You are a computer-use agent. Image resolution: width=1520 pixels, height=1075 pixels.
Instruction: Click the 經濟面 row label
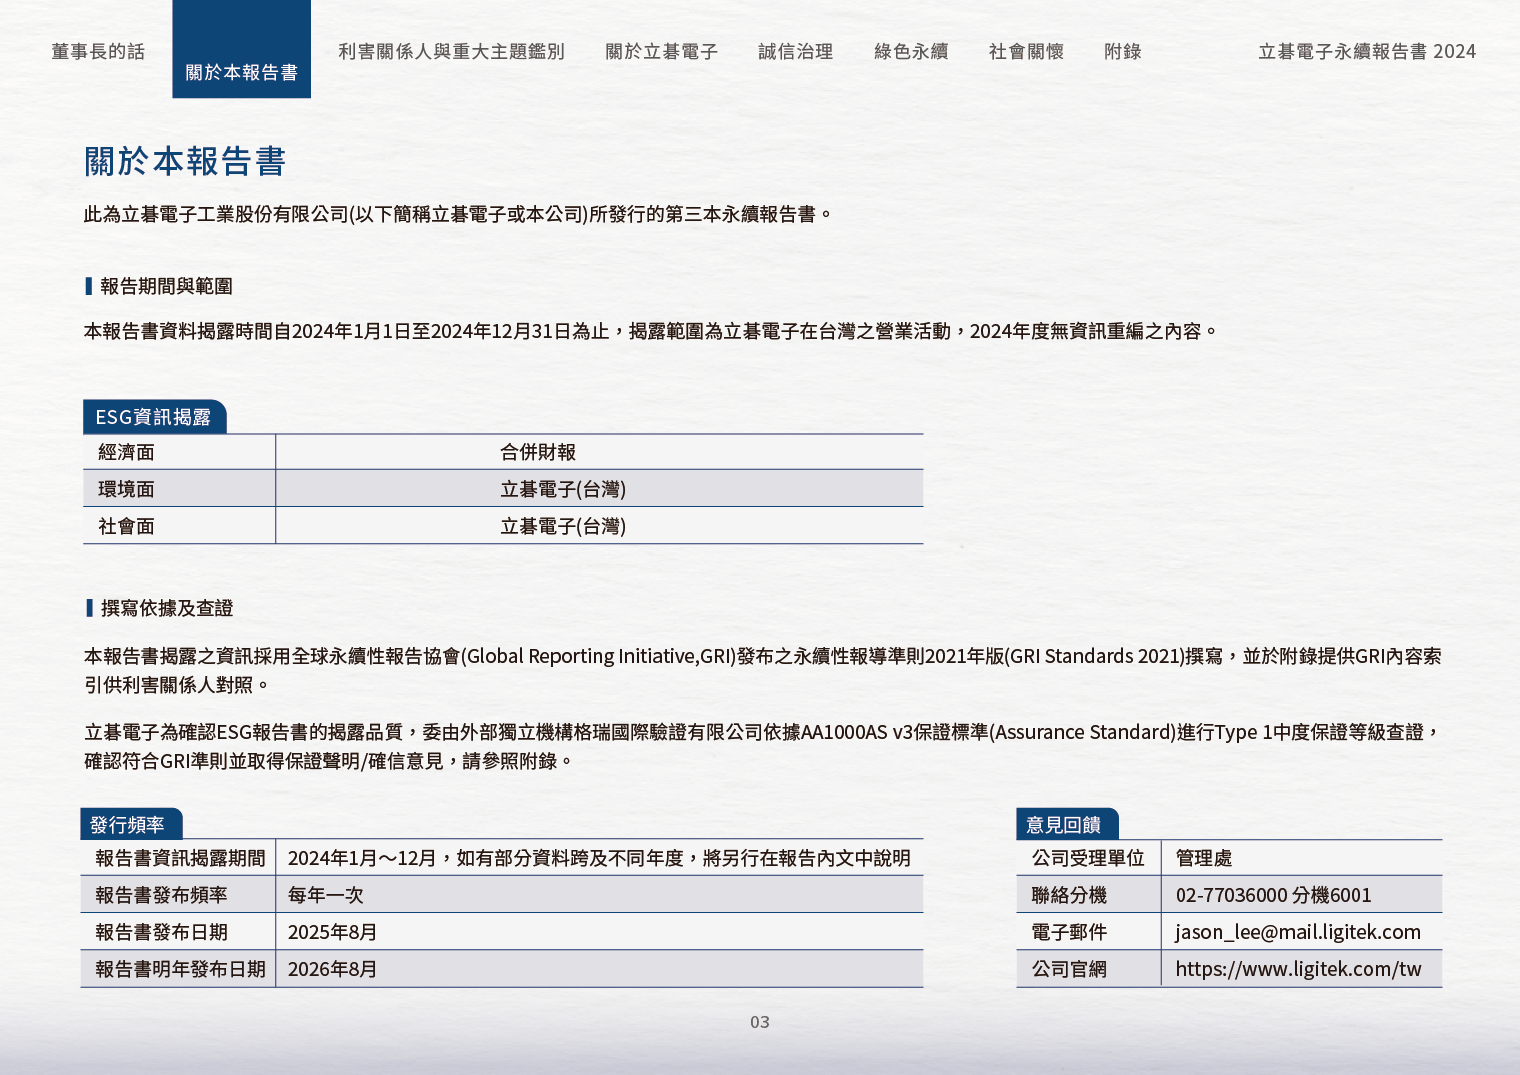click(126, 452)
